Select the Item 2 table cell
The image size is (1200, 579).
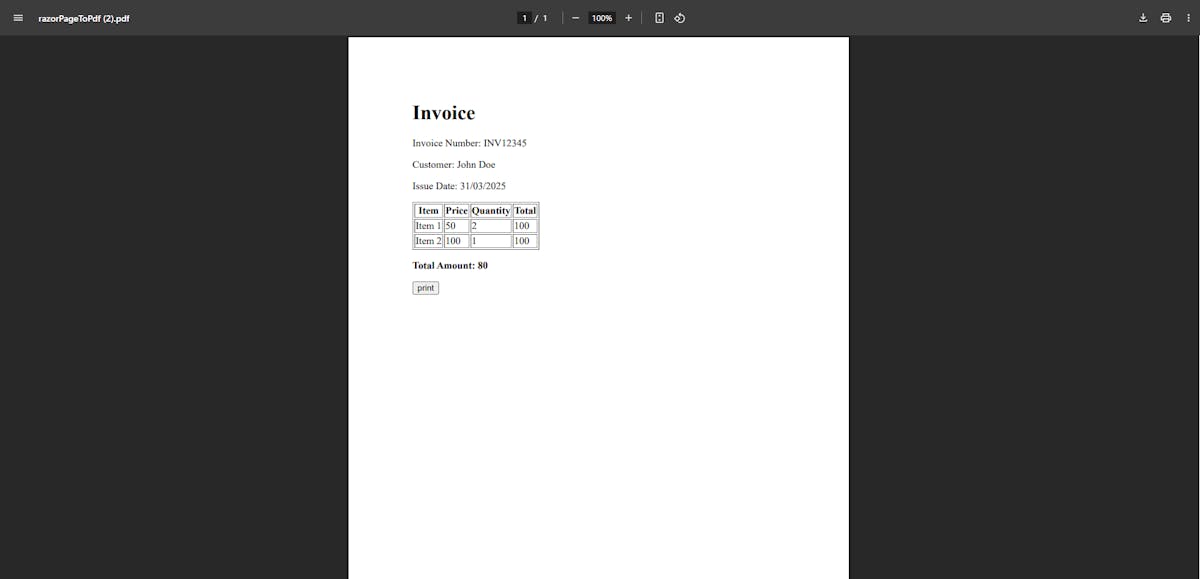427,241
